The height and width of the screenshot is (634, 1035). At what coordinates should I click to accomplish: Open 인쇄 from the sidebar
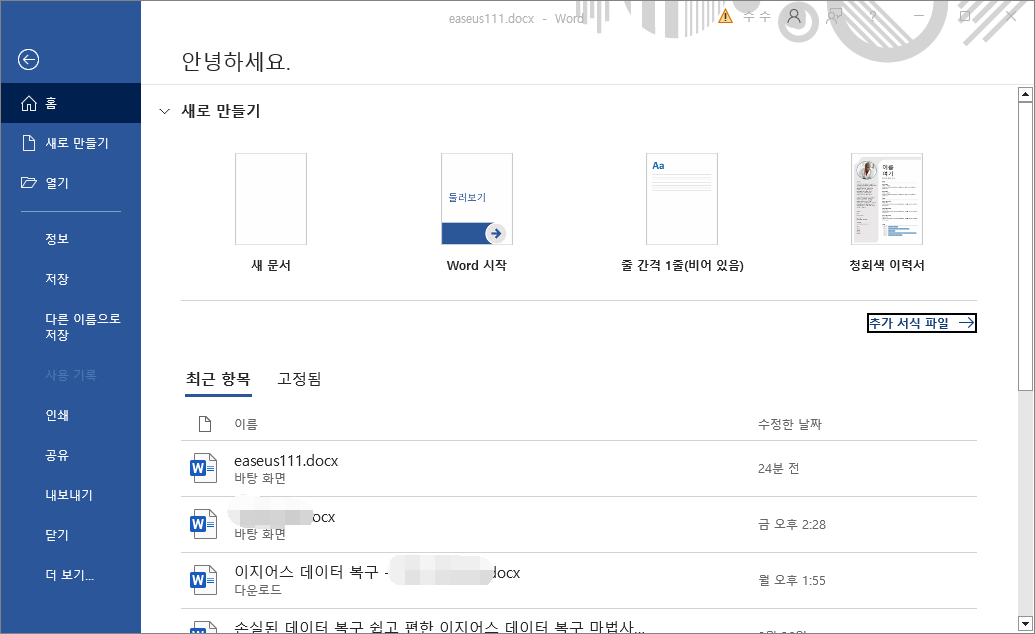(60, 415)
